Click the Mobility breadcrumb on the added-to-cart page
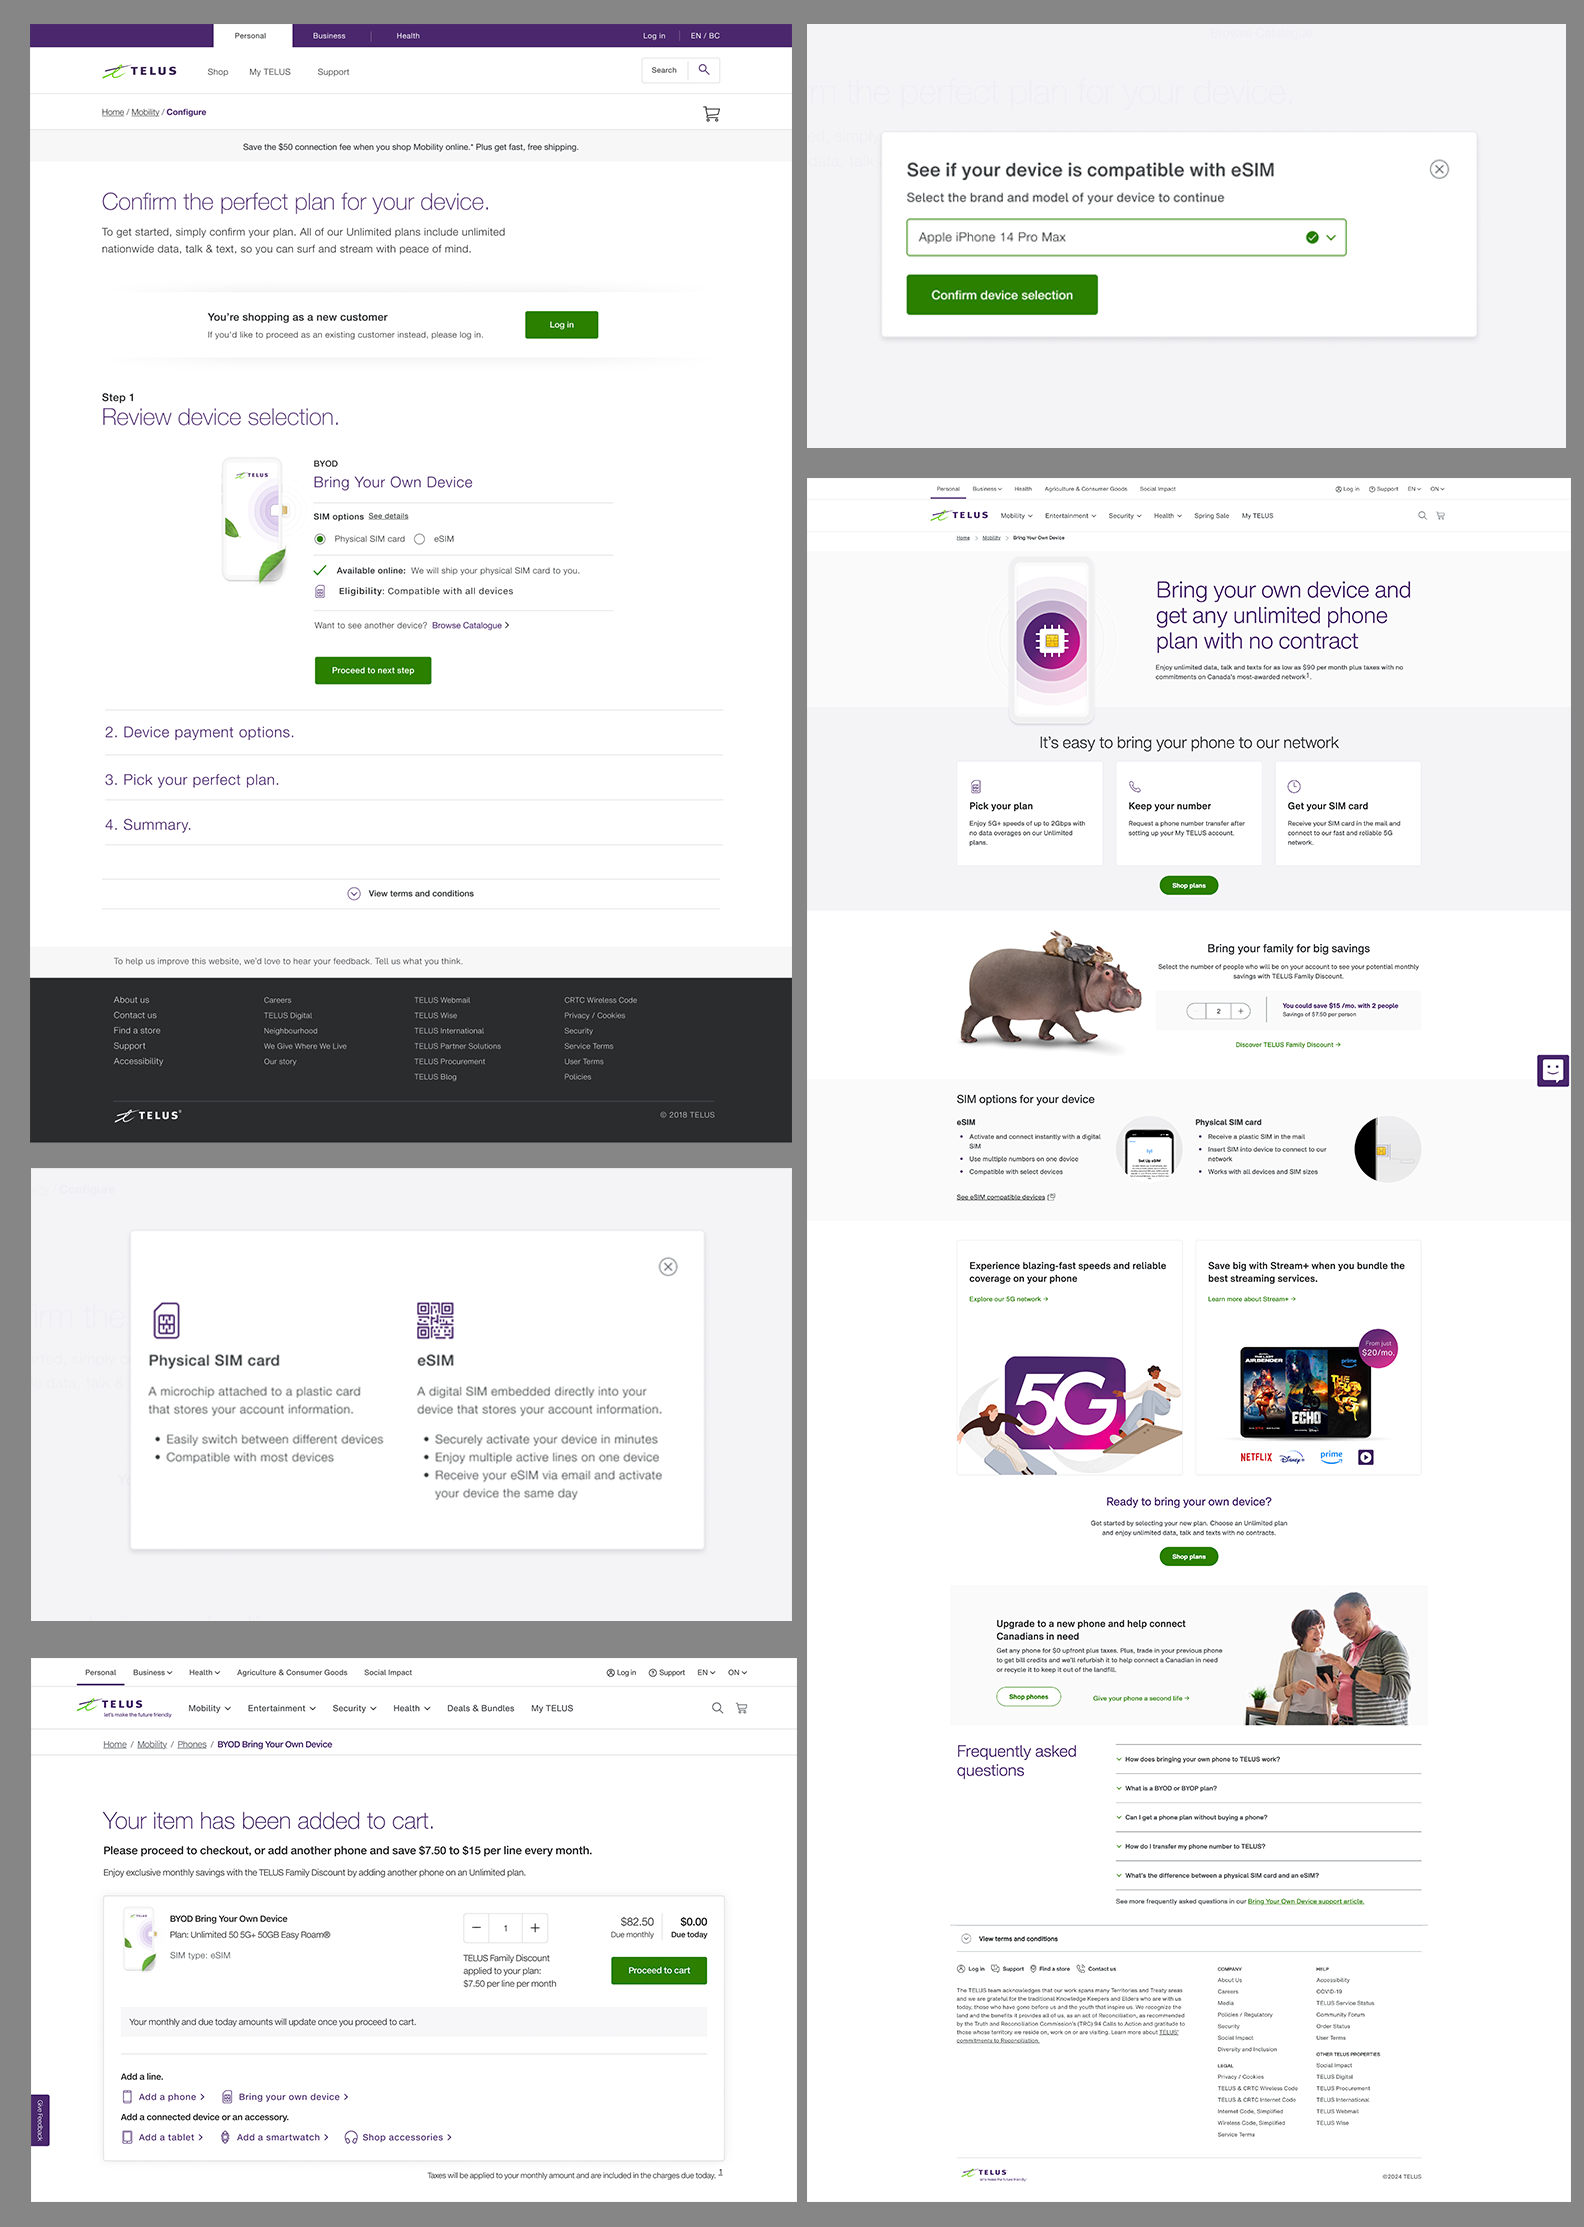 (x=152, y=1744)
